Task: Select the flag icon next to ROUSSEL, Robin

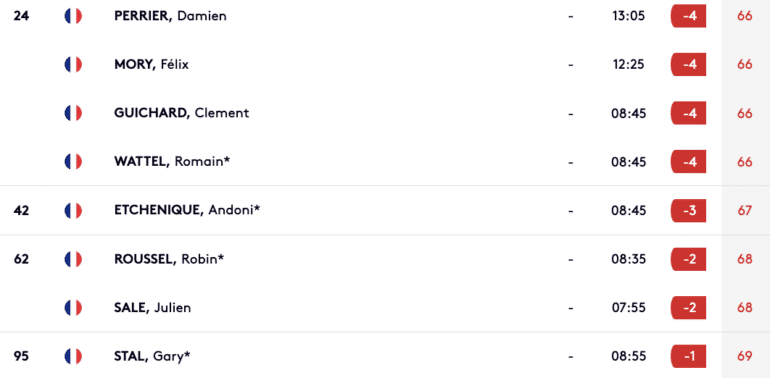Action: click(x=73, y=259)
